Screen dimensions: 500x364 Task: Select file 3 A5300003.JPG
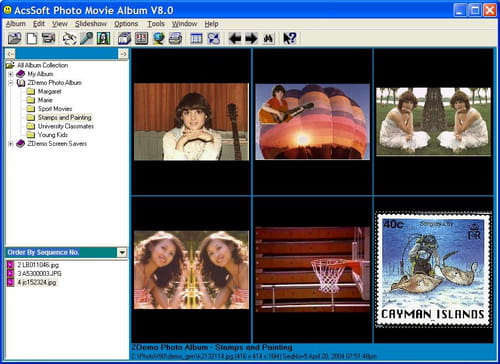pos(39,274)
